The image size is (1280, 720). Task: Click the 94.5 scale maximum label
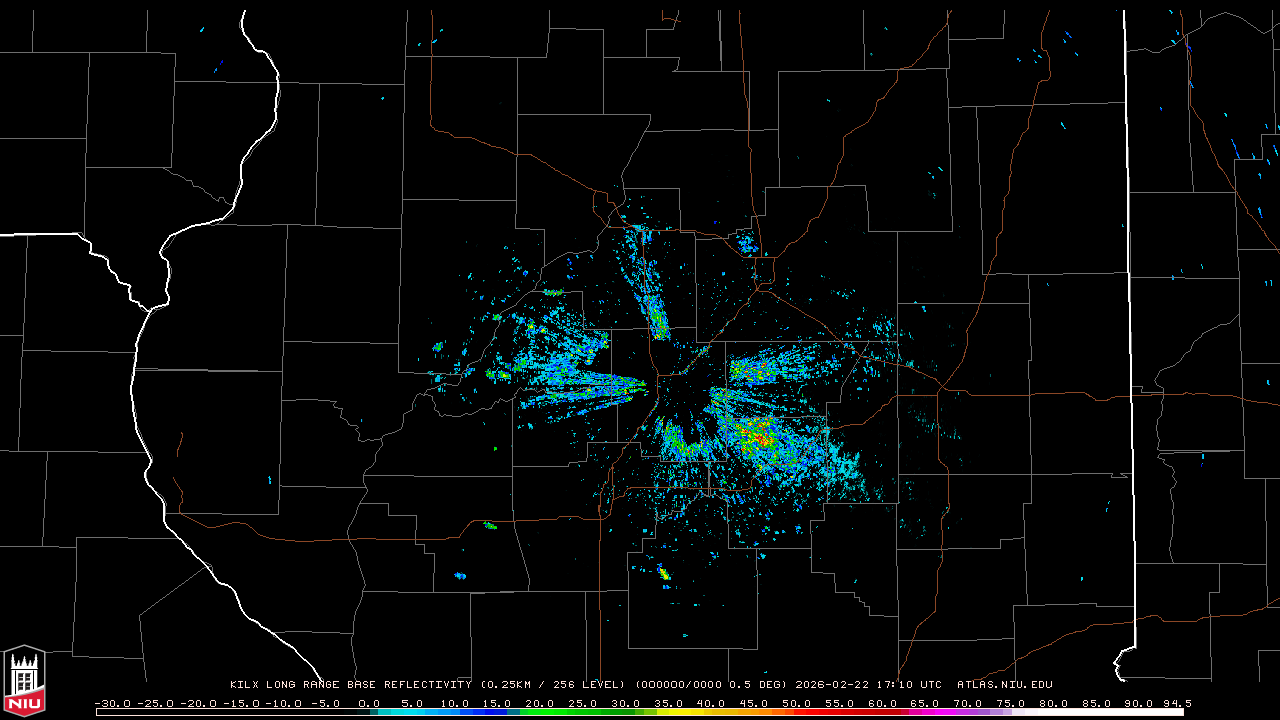(1176, 703)
